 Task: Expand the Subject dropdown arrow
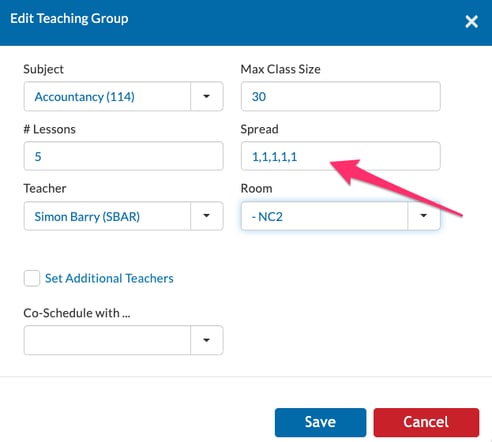click(207, 96)
